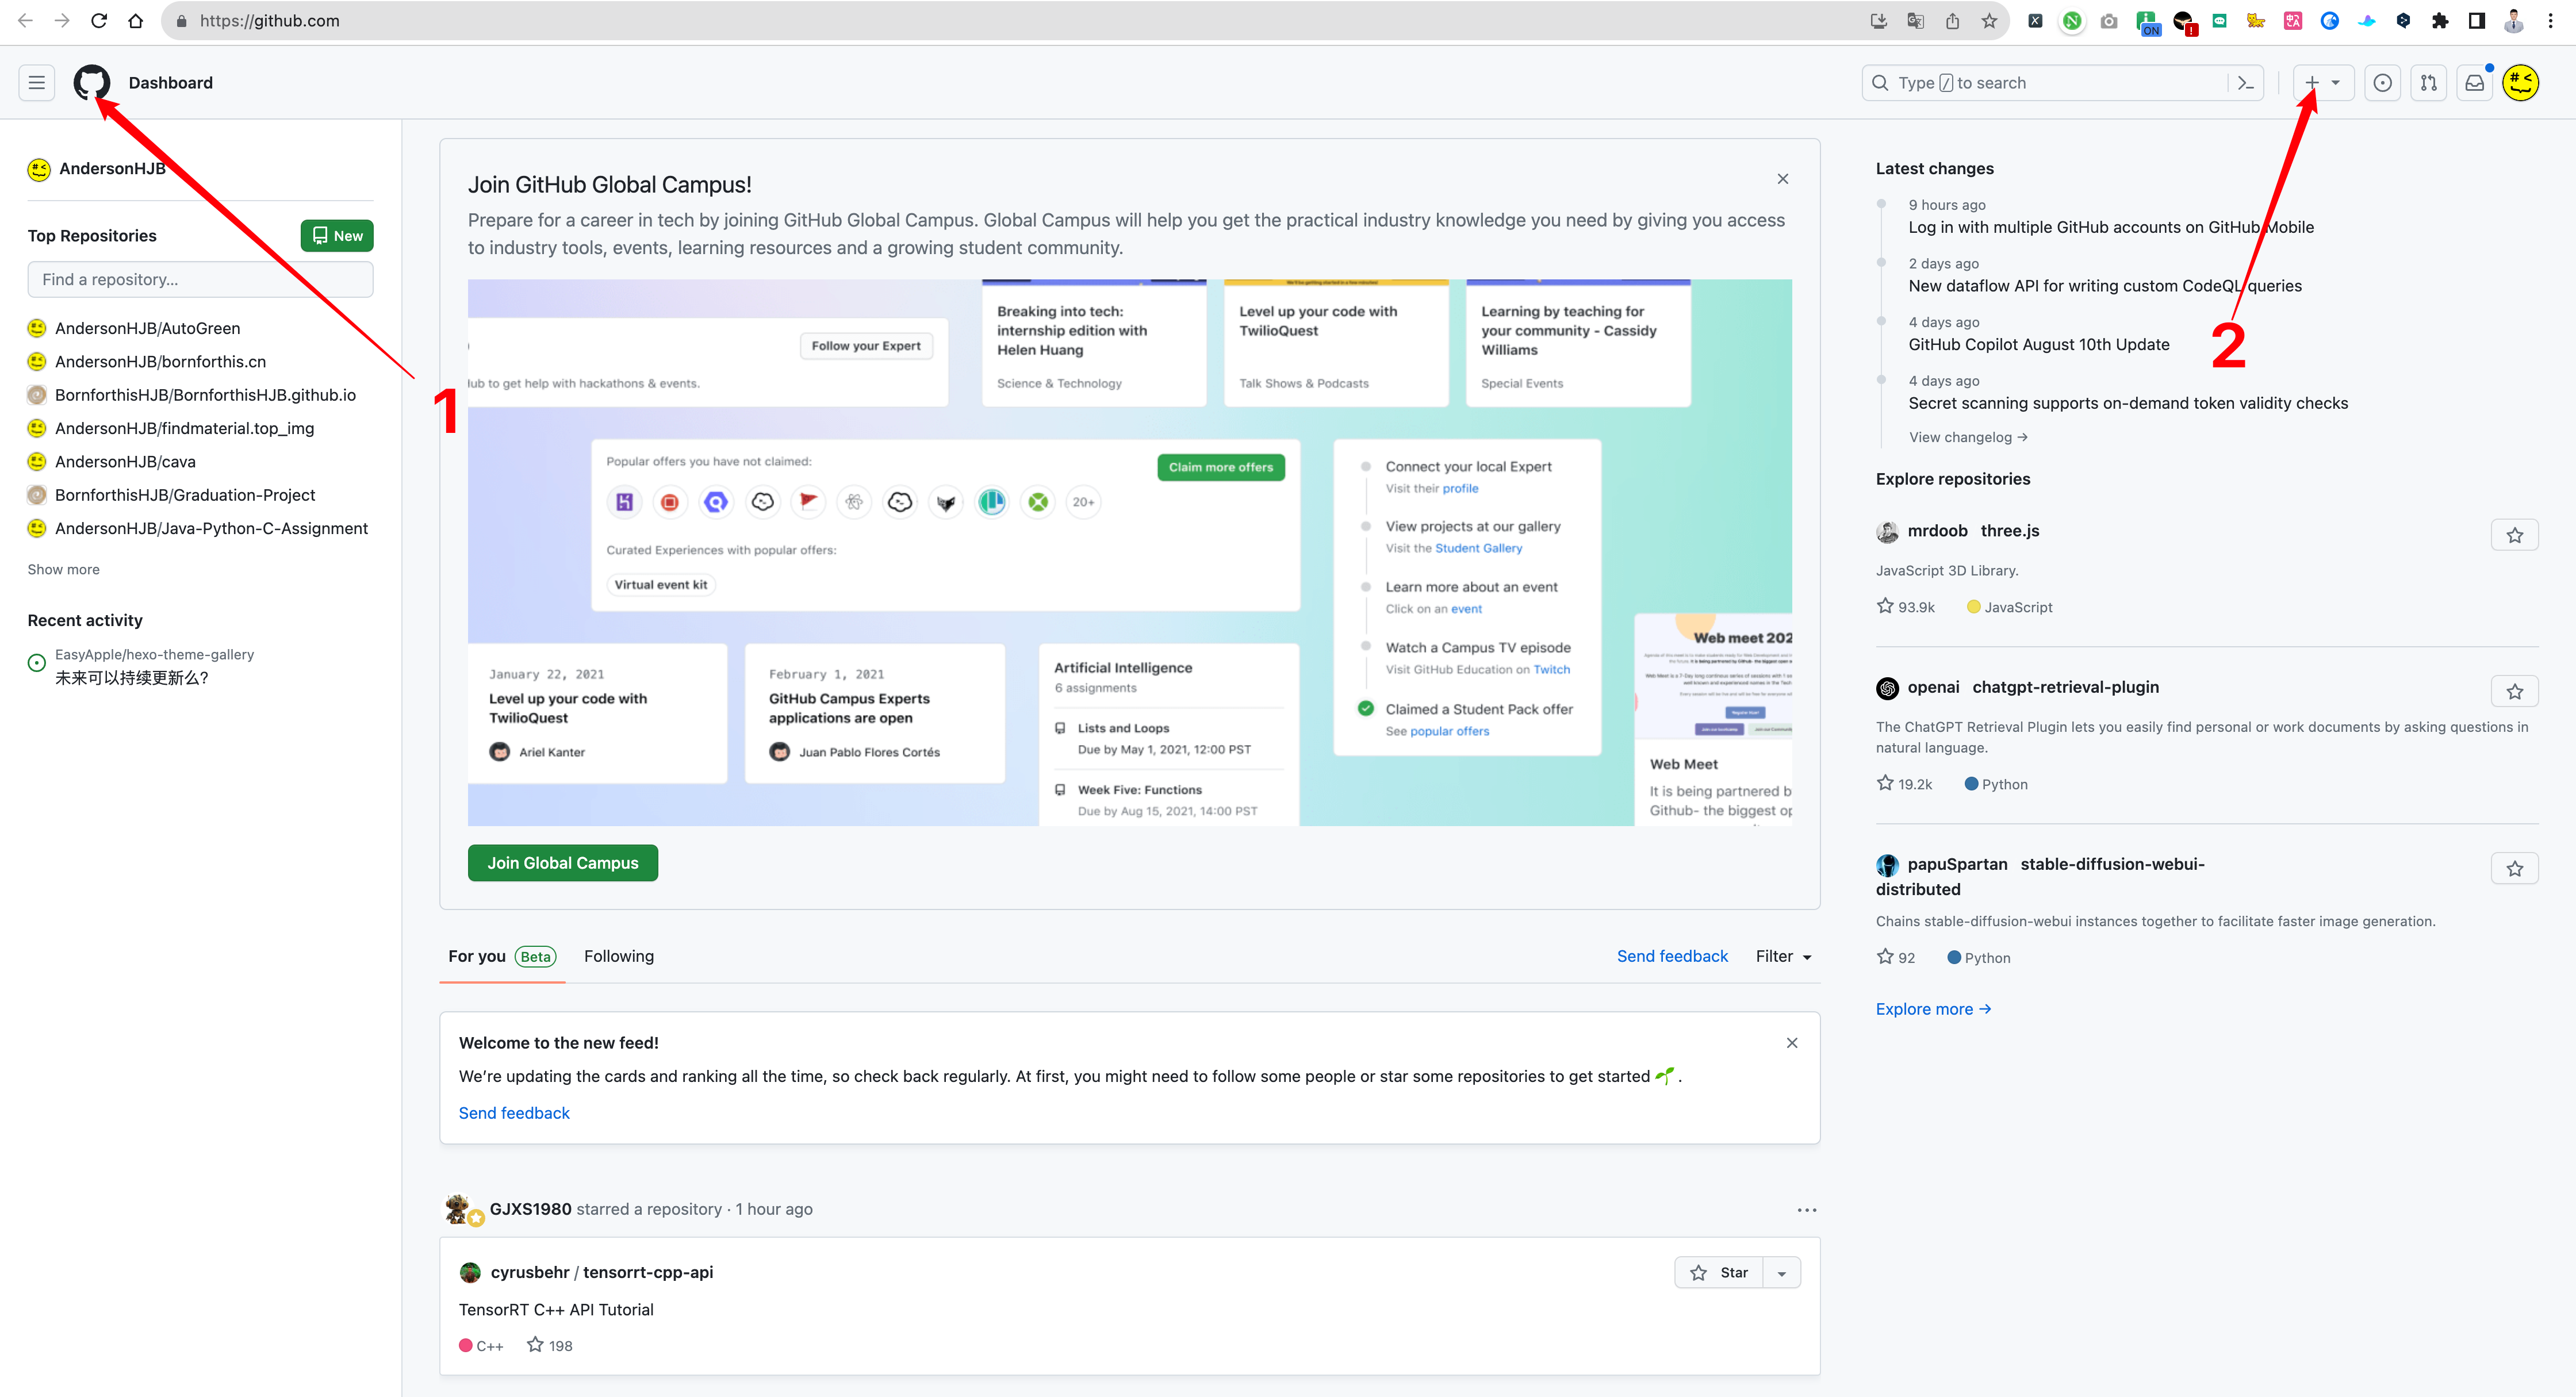
Task: Bookmark this page with star icon
Action: [x=1990, y=21]
